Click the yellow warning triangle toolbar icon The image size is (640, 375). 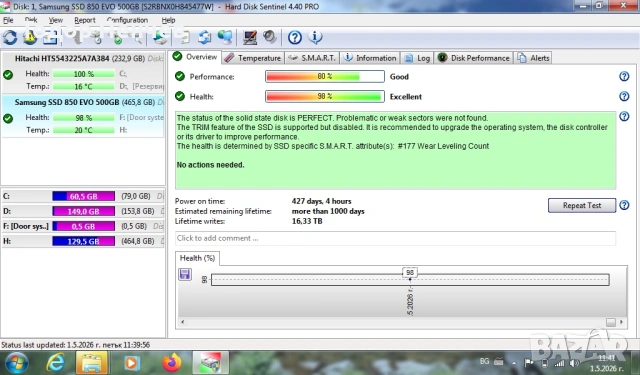[x=29, y=38]
